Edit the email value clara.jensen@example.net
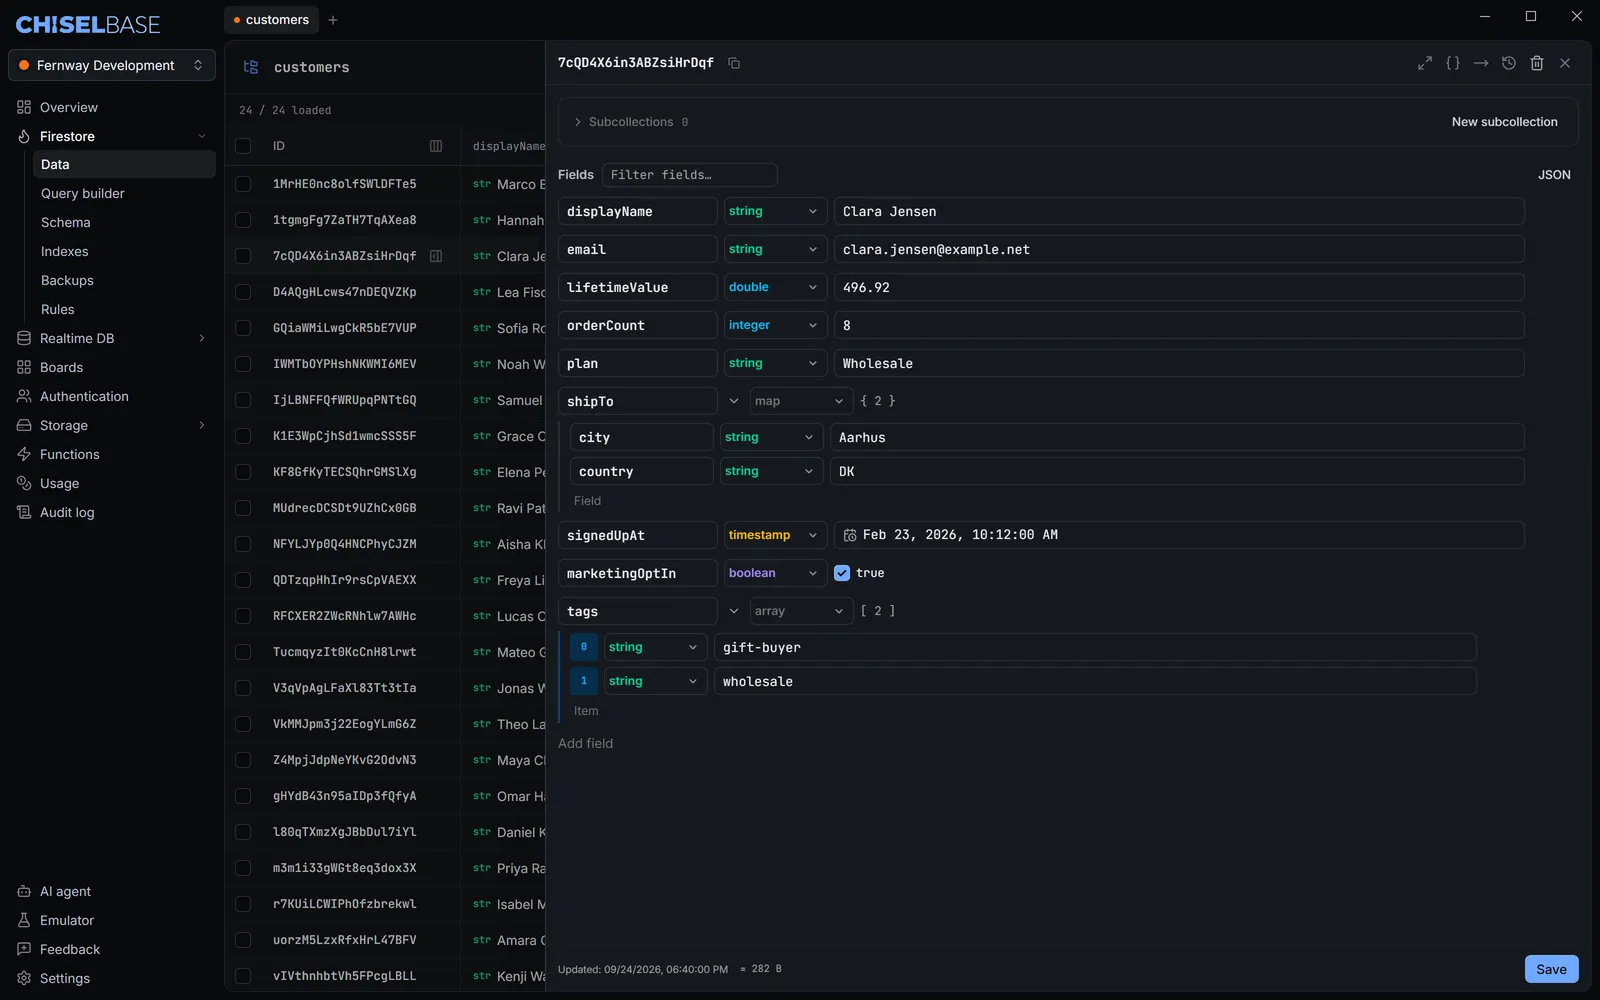The image size is (1600, 1000). (x=1179, y=249)
